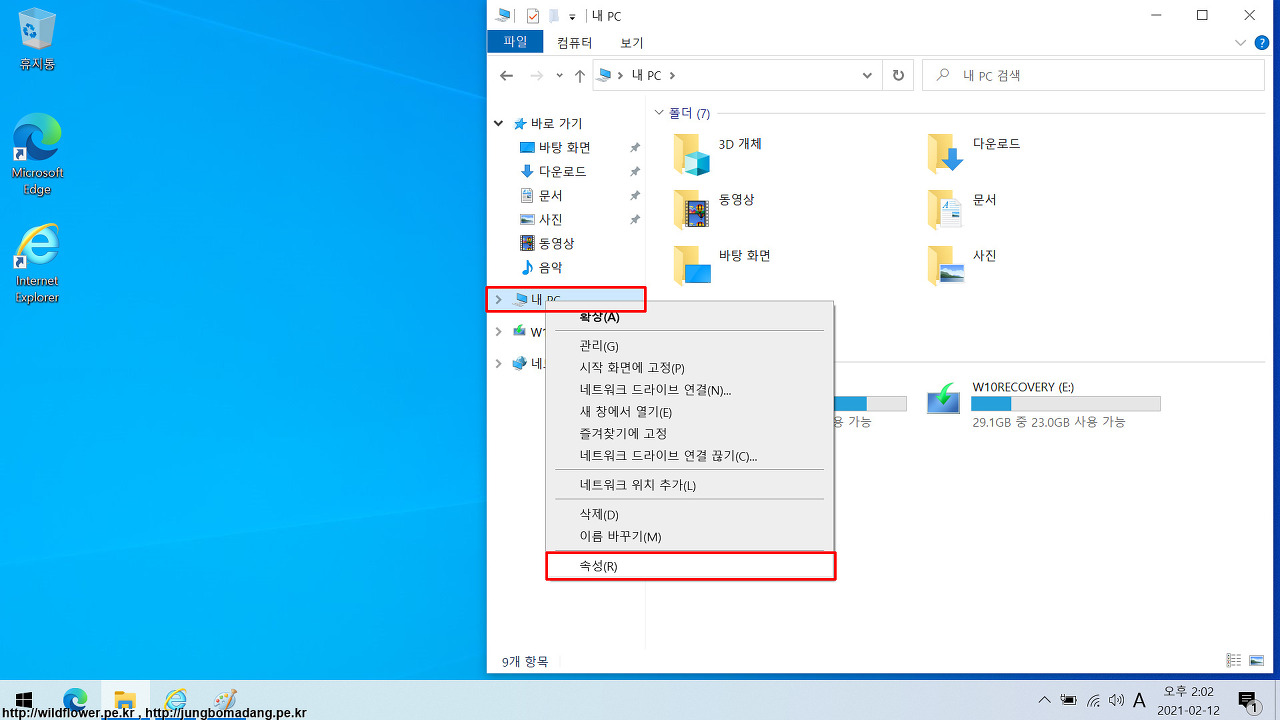Open the 파일 tab
This screenshot has width=1280, height=720.
click(x=515, y=42)
